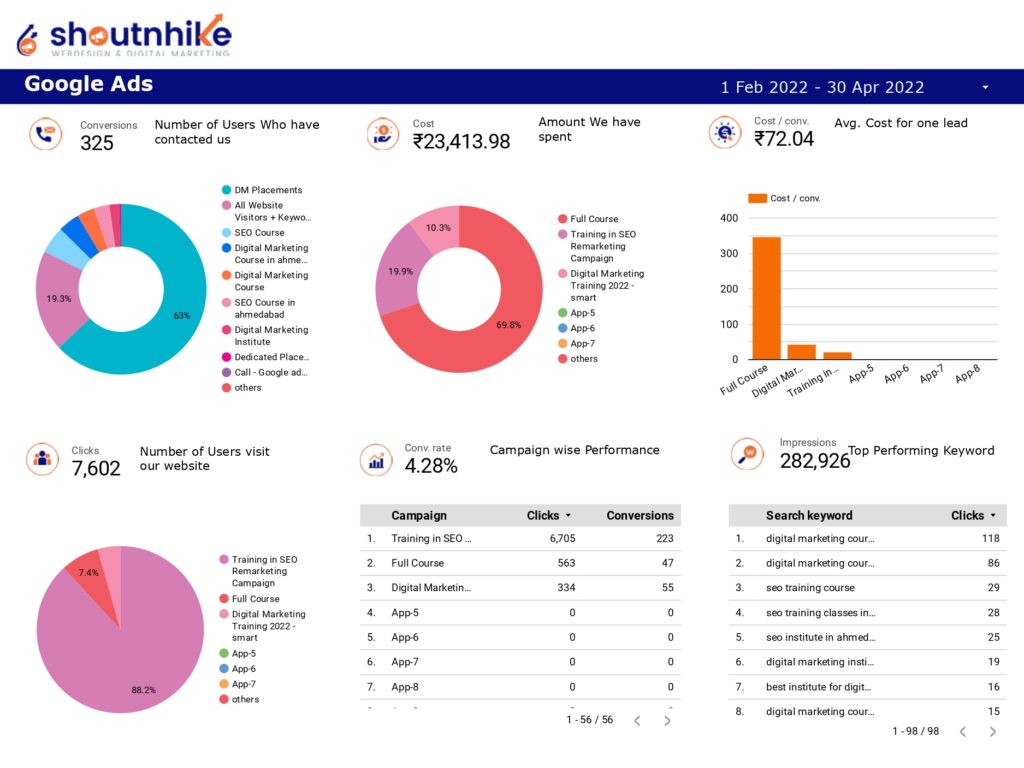Select App-7 row in Campaign table

[x=520, y=662]
